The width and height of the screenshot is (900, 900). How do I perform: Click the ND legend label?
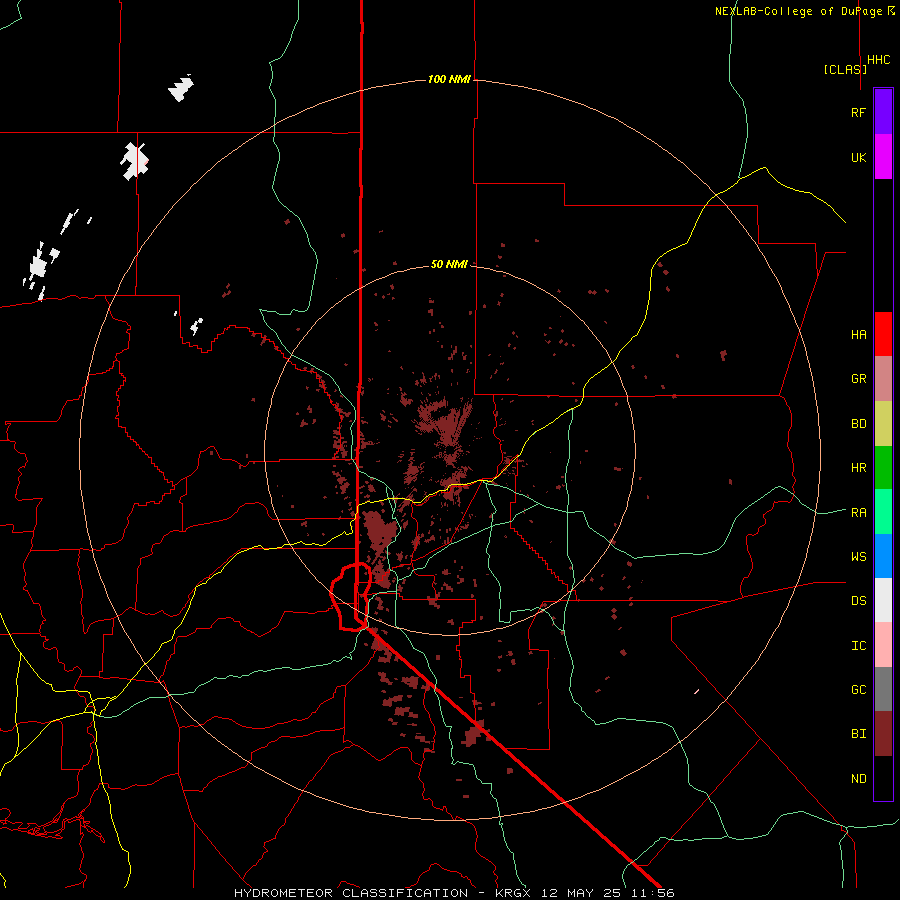[858, 779]
